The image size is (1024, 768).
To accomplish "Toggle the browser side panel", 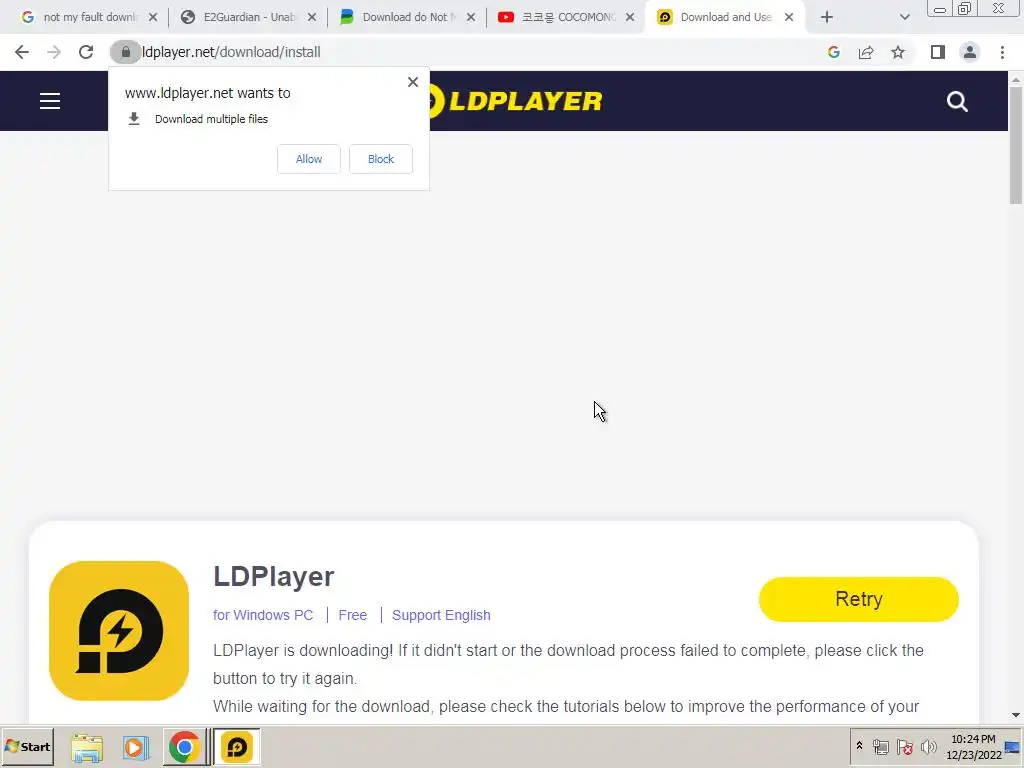I will coord(938,52).
